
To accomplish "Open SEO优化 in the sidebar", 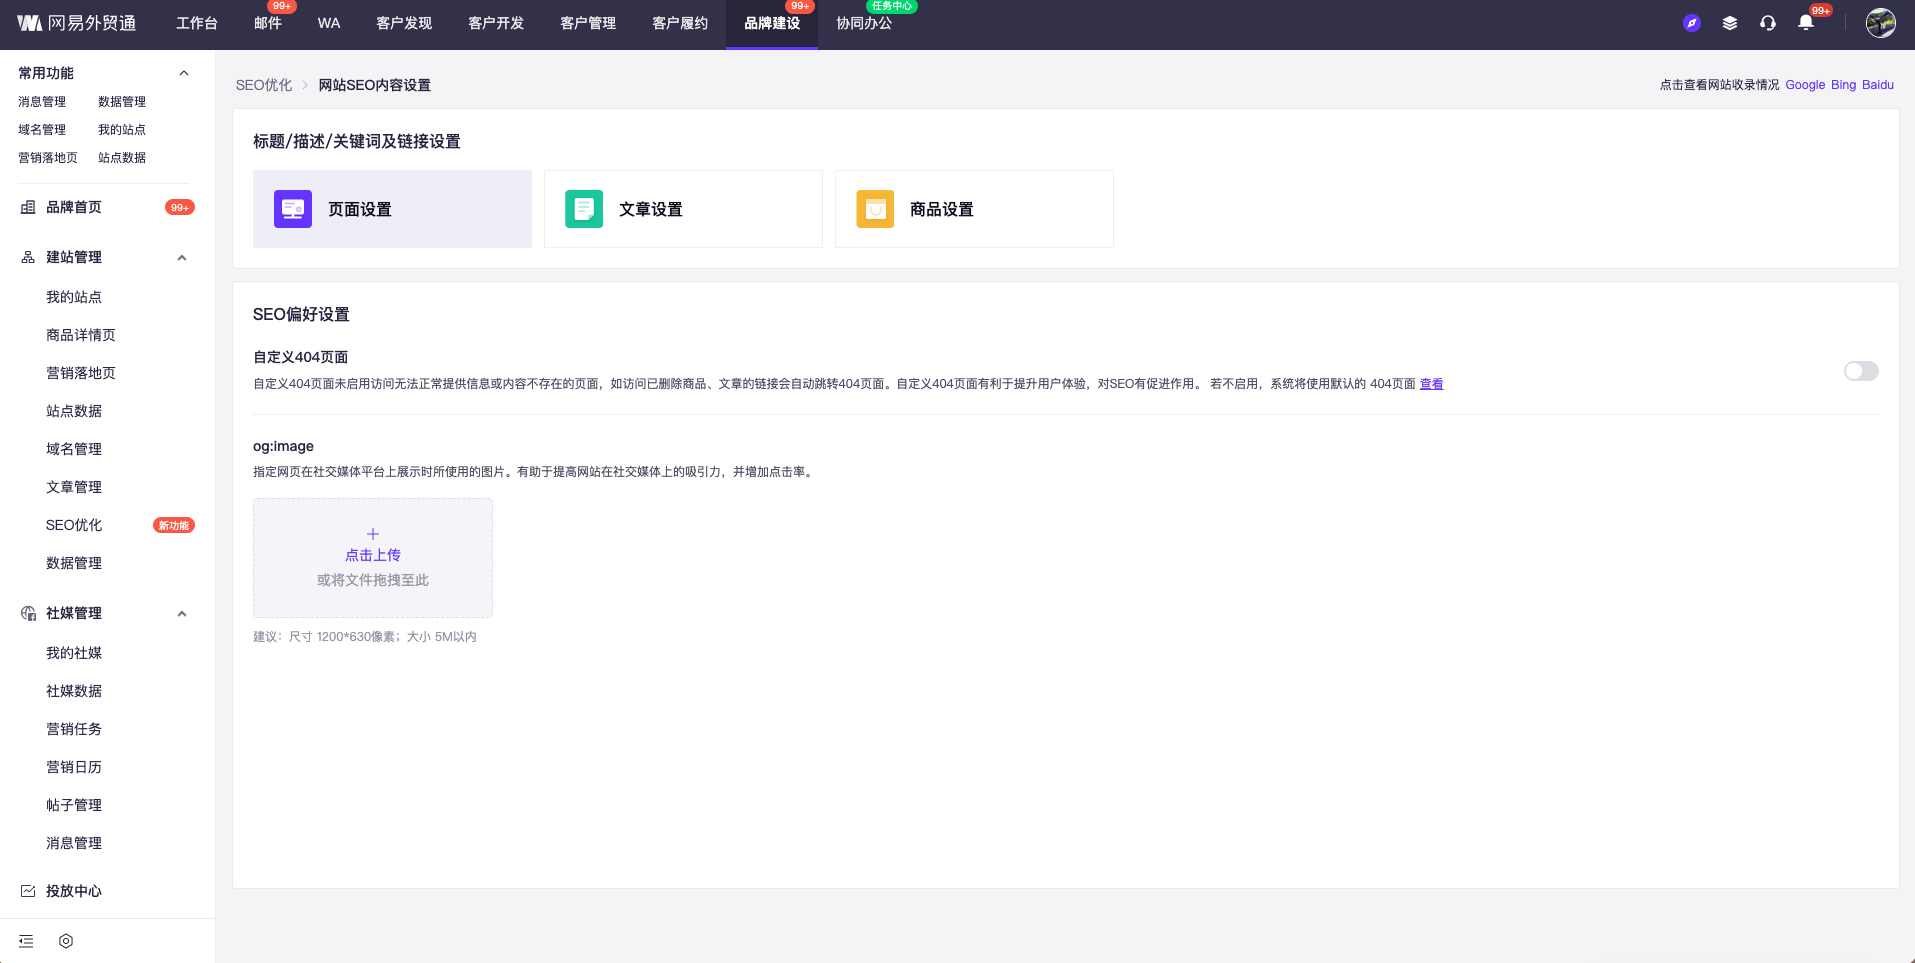I will point(74,525).
